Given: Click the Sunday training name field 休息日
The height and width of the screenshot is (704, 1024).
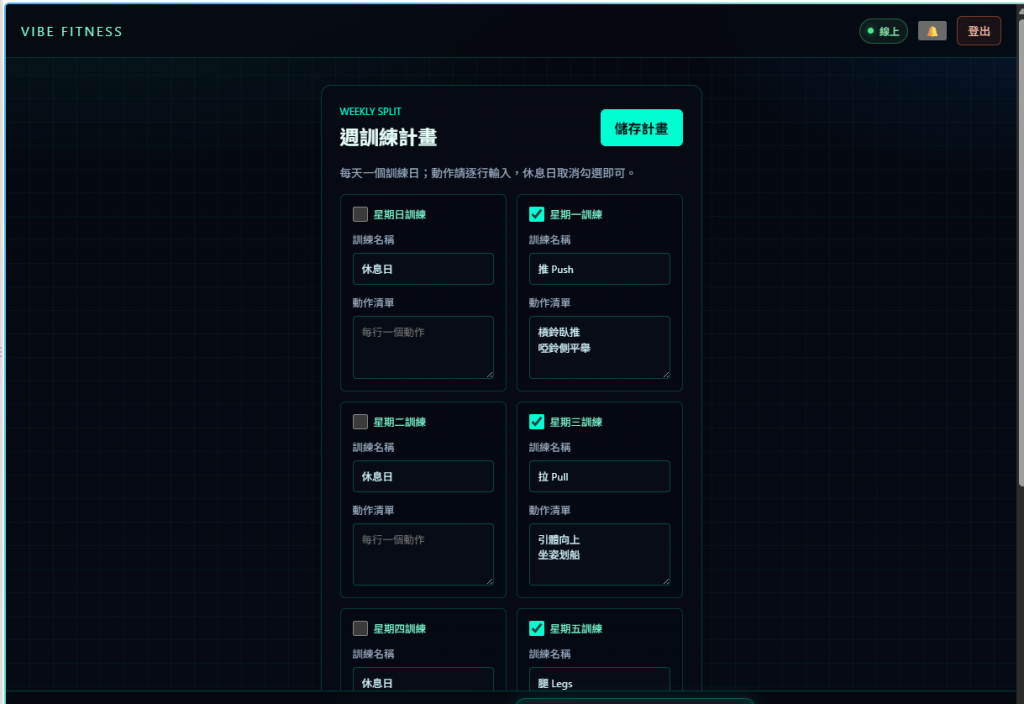Looking at the screenshot, I should 423,269.
